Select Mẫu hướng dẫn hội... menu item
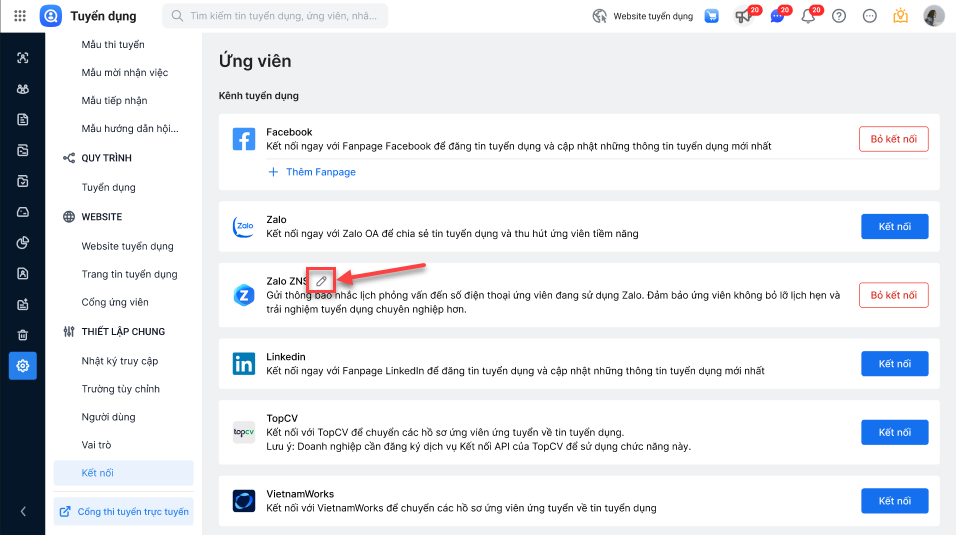The width and height of the screenshot is (956, 535). tap(130, 129)
